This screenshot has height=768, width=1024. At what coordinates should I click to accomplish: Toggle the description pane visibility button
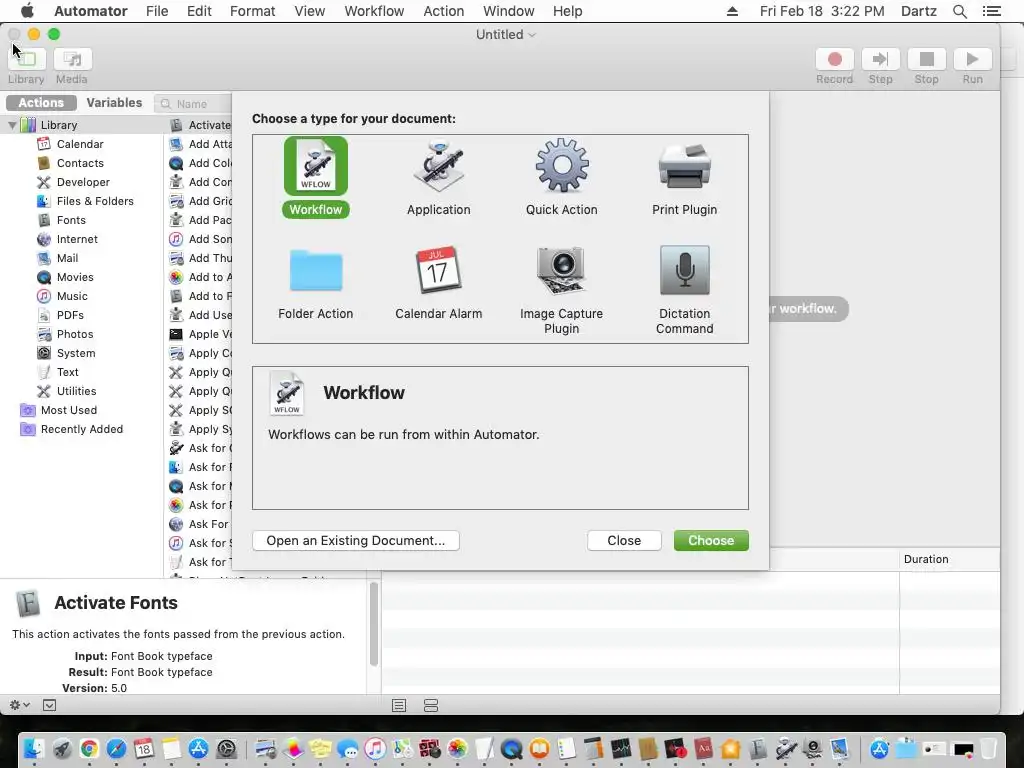pos(49,705)
